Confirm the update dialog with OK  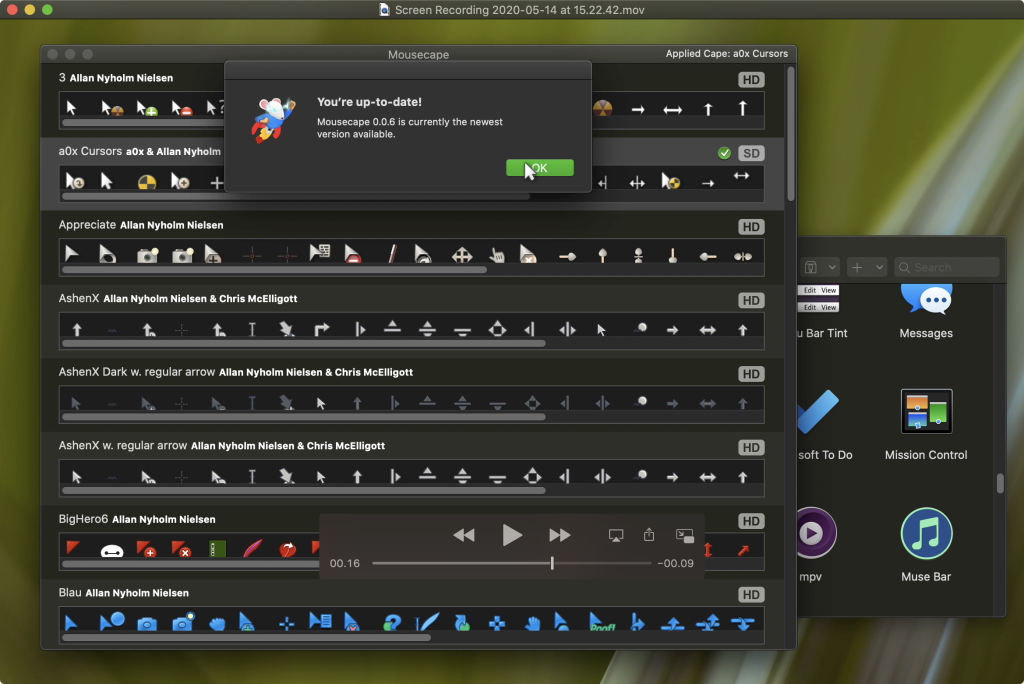coord(539,168)
